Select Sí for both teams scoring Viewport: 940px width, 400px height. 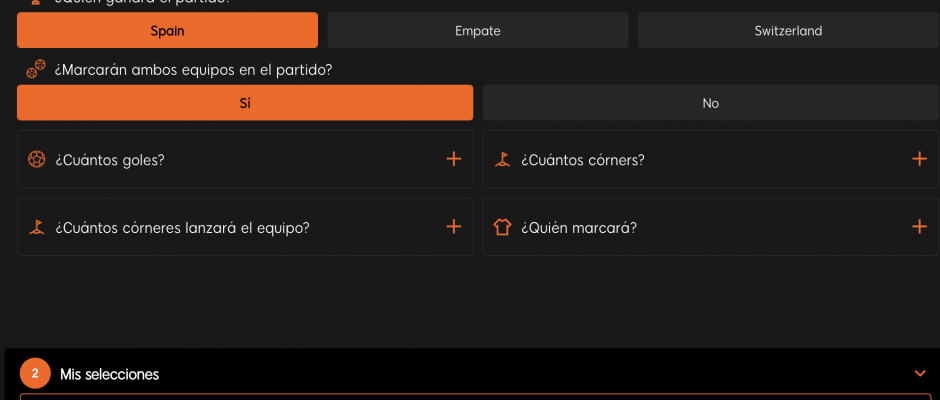[245, 103]
